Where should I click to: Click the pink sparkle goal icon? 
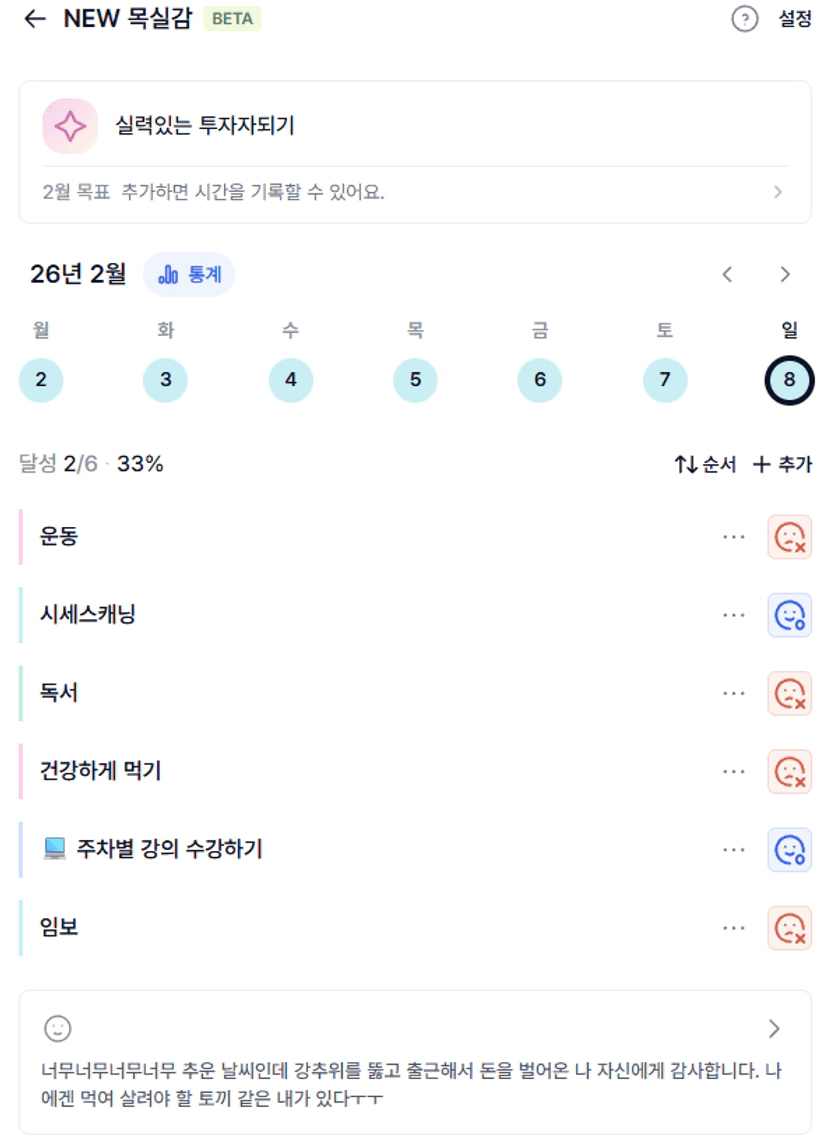click(x=70, y=126)
